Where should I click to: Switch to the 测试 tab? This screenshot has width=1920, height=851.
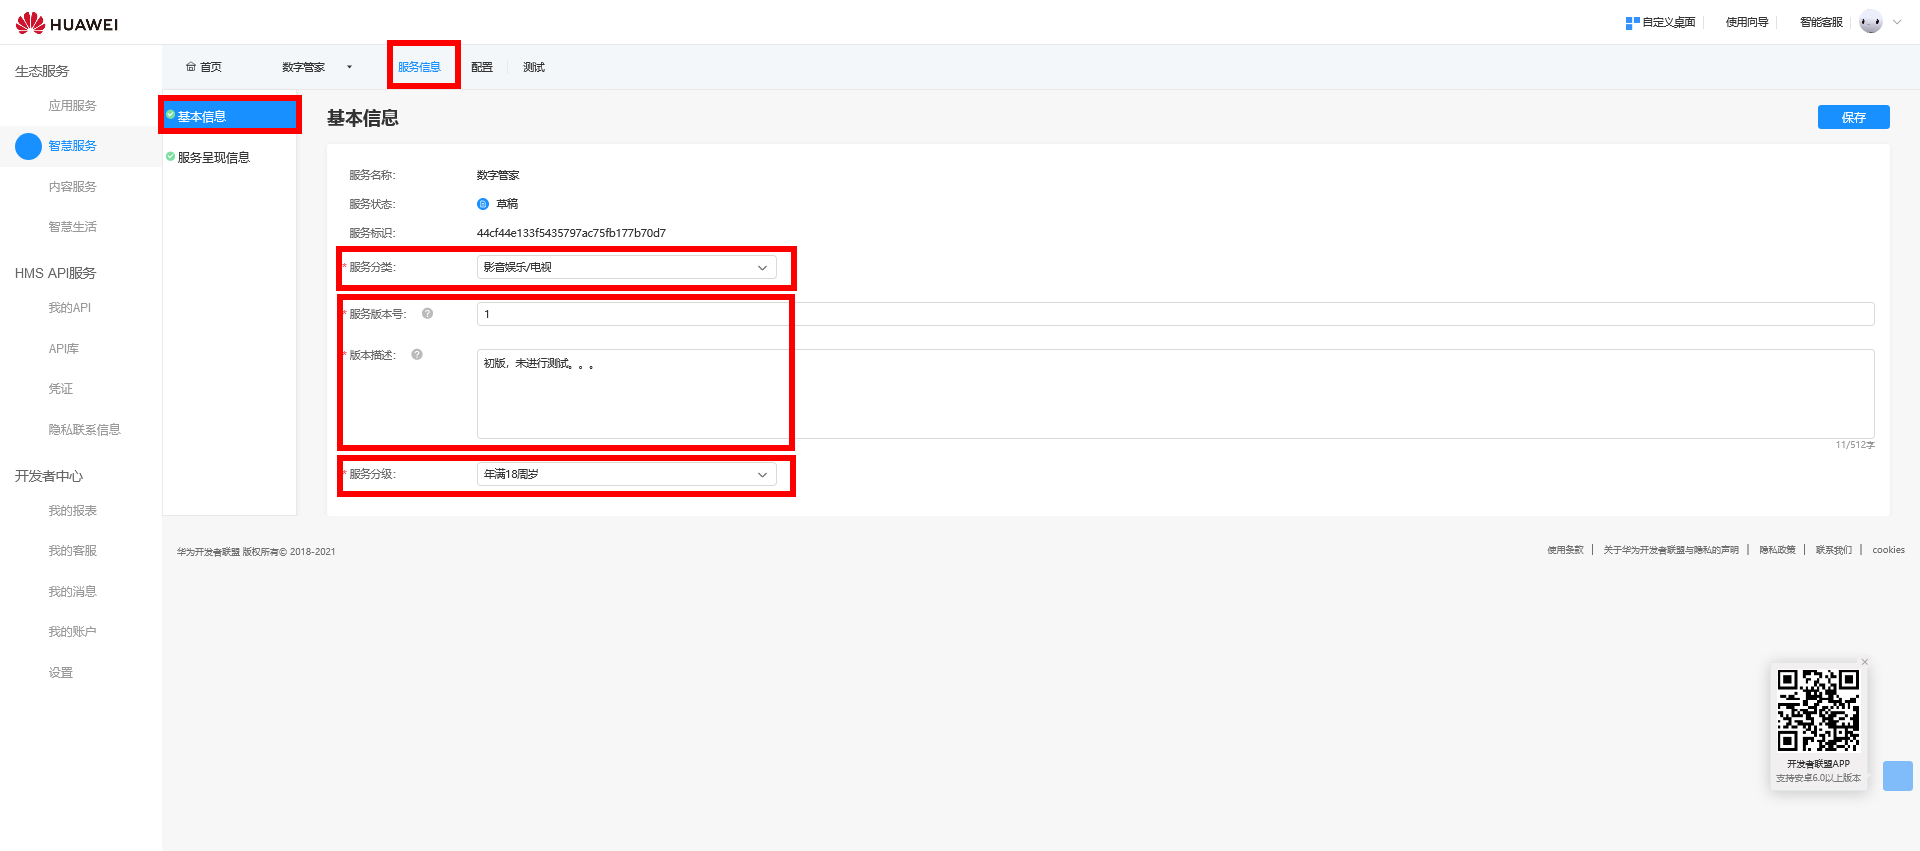click(x=534, y=67)
